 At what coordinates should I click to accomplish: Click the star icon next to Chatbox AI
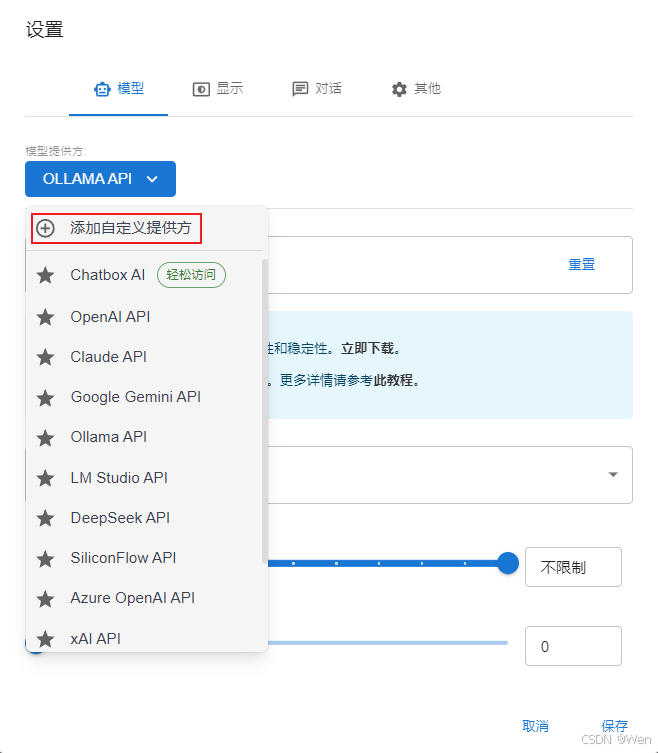tap(46, 275)
